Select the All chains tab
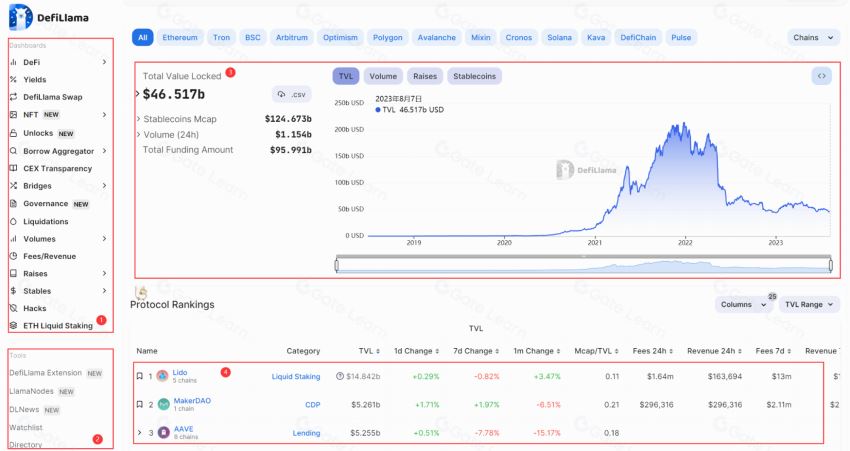Viewport: 850px width, 451px height. coord(143,38)
